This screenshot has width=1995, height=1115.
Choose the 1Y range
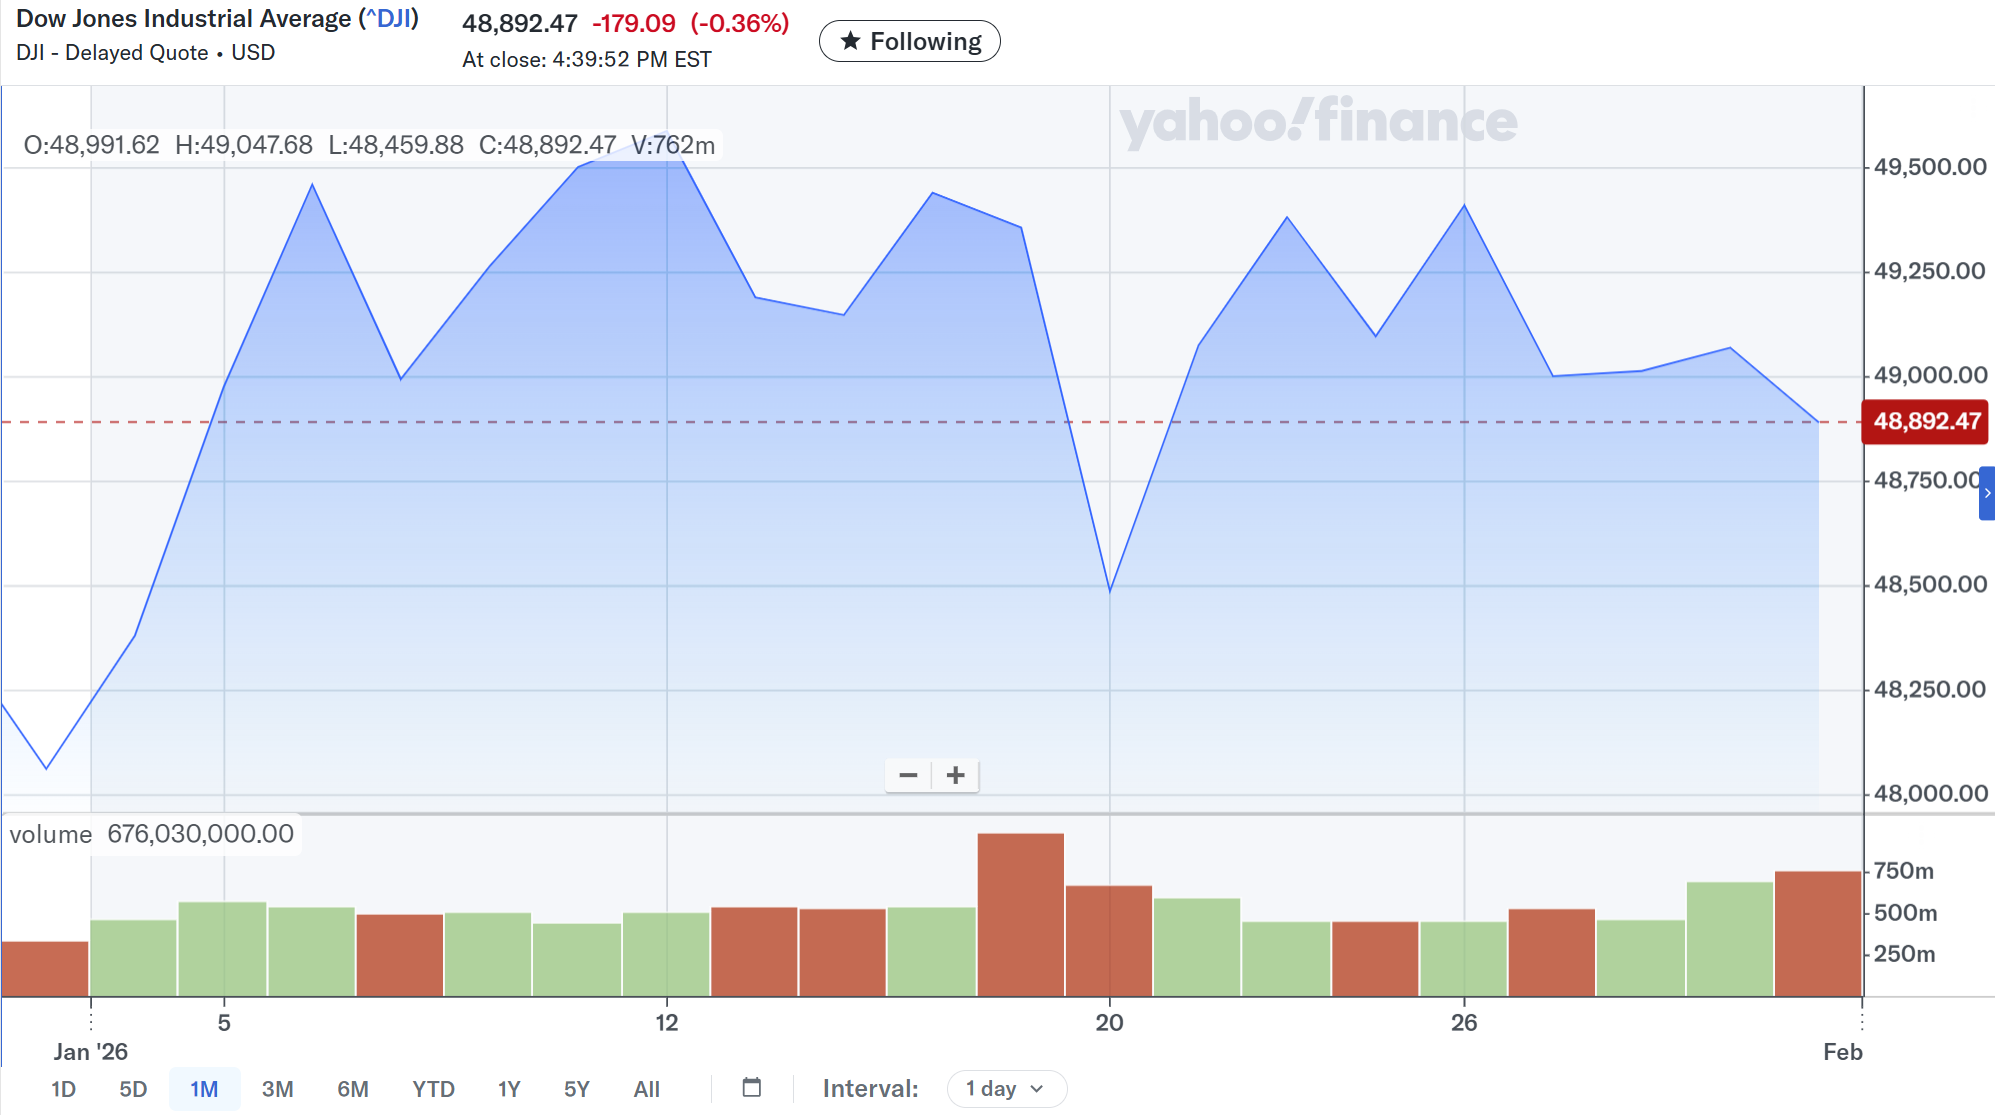509,1089
